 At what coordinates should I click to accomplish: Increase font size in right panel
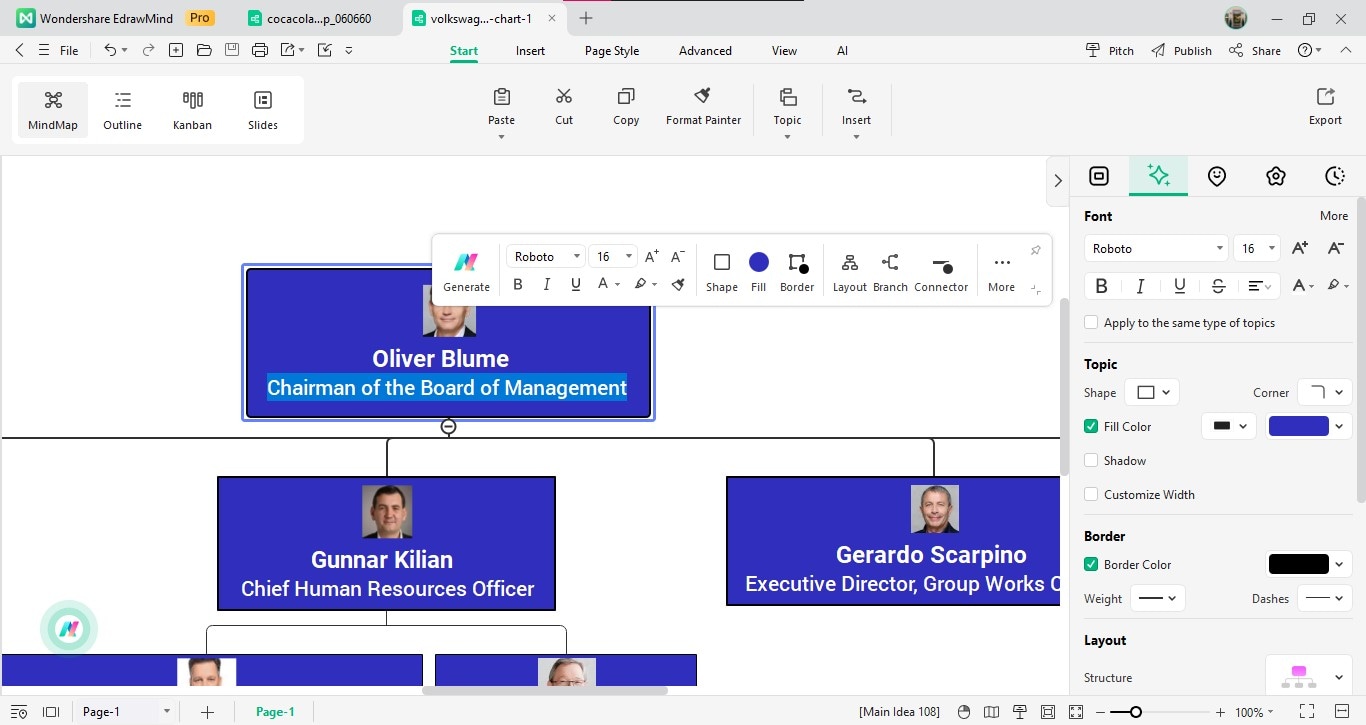[1300, 248]
